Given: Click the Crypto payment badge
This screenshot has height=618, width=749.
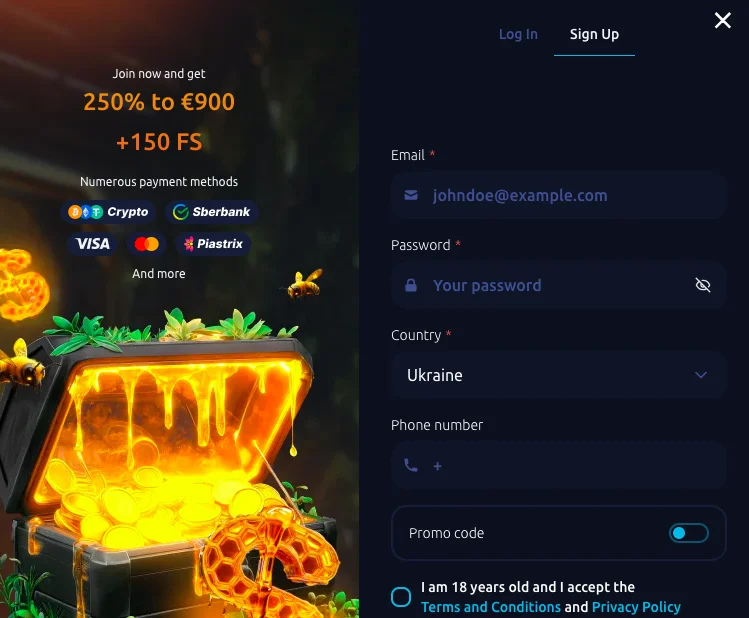Looking at the screenshot, I should click(108, 212).
